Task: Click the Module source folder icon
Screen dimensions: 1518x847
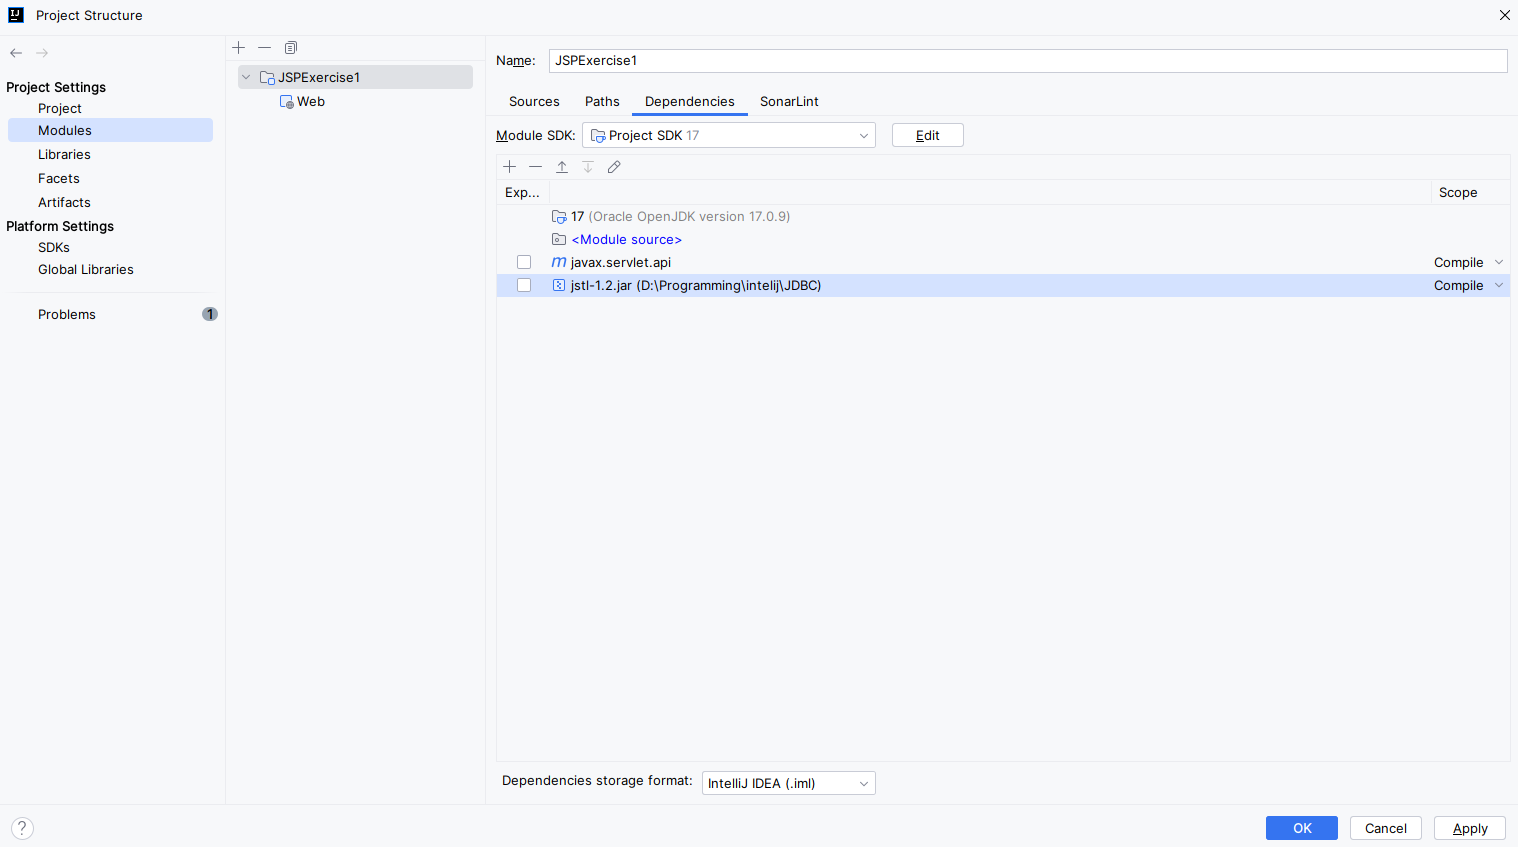Action: click(x=559, y=240)
